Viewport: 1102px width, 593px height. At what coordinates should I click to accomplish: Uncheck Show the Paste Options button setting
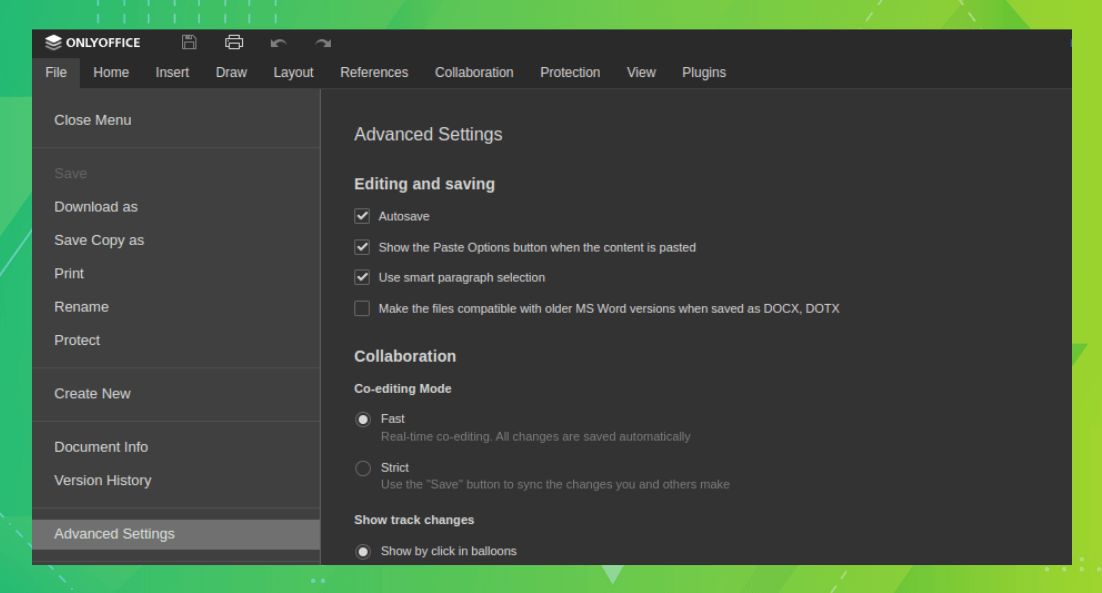coord(362,247)
